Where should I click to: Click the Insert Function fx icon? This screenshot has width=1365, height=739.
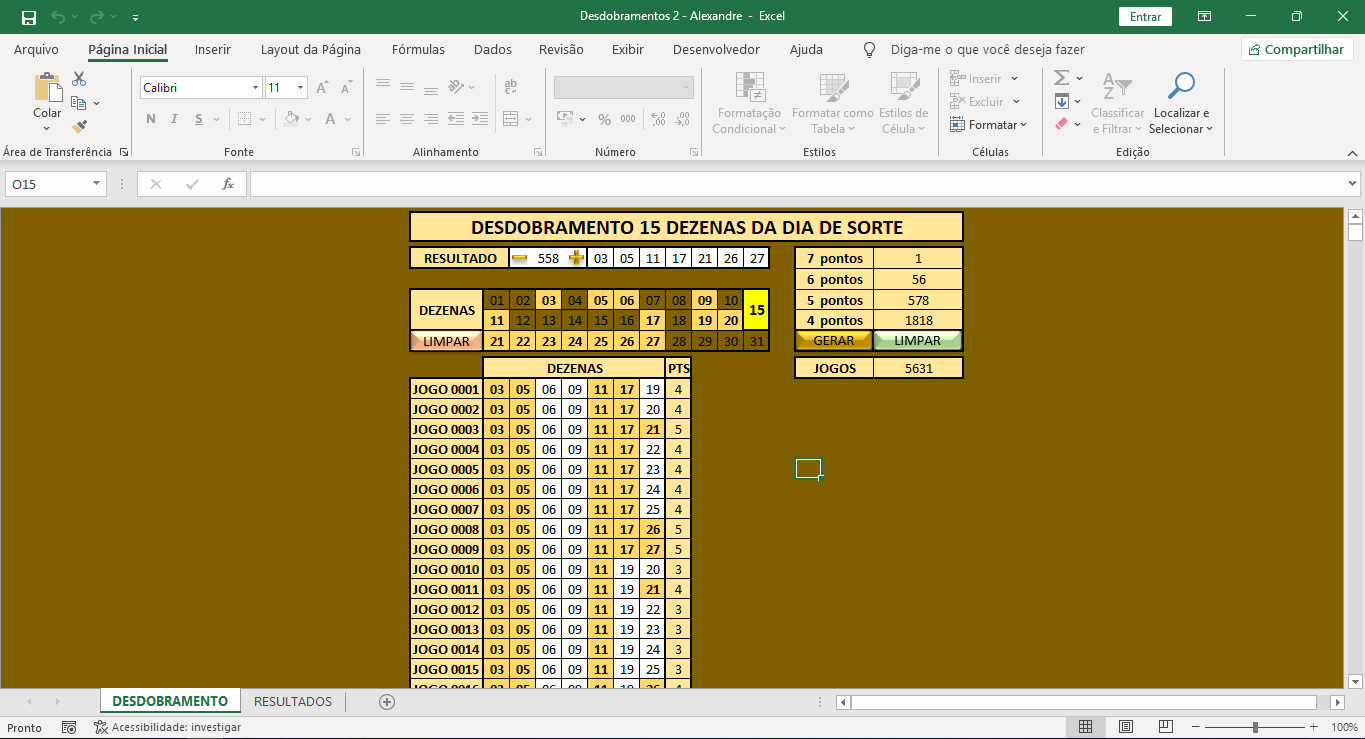tap(228, 184)
